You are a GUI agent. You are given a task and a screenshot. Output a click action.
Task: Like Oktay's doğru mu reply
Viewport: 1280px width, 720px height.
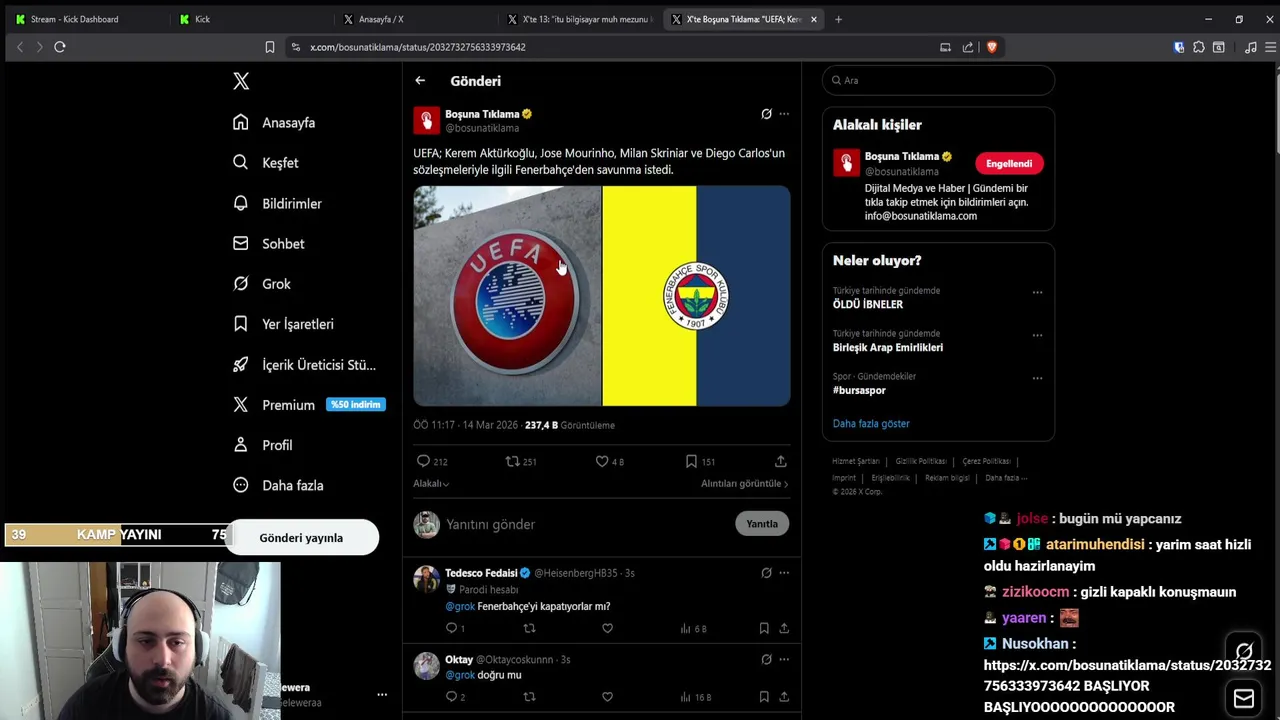[607, 697]
